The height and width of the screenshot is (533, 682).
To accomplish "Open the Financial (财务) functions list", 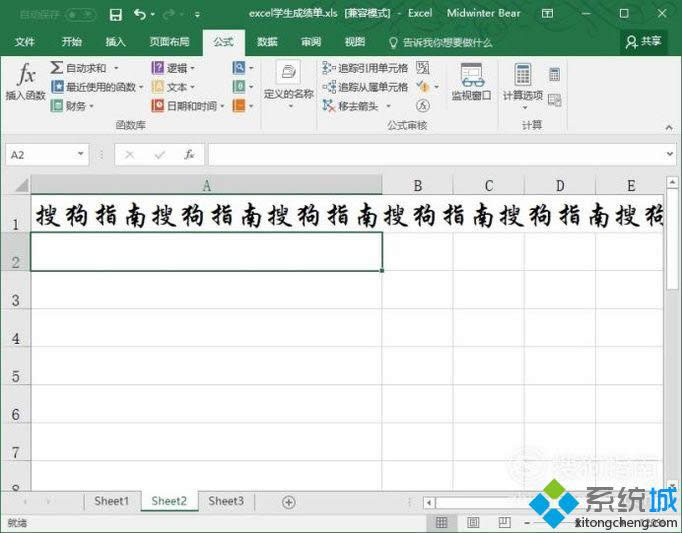I will [x=72, y=106].
